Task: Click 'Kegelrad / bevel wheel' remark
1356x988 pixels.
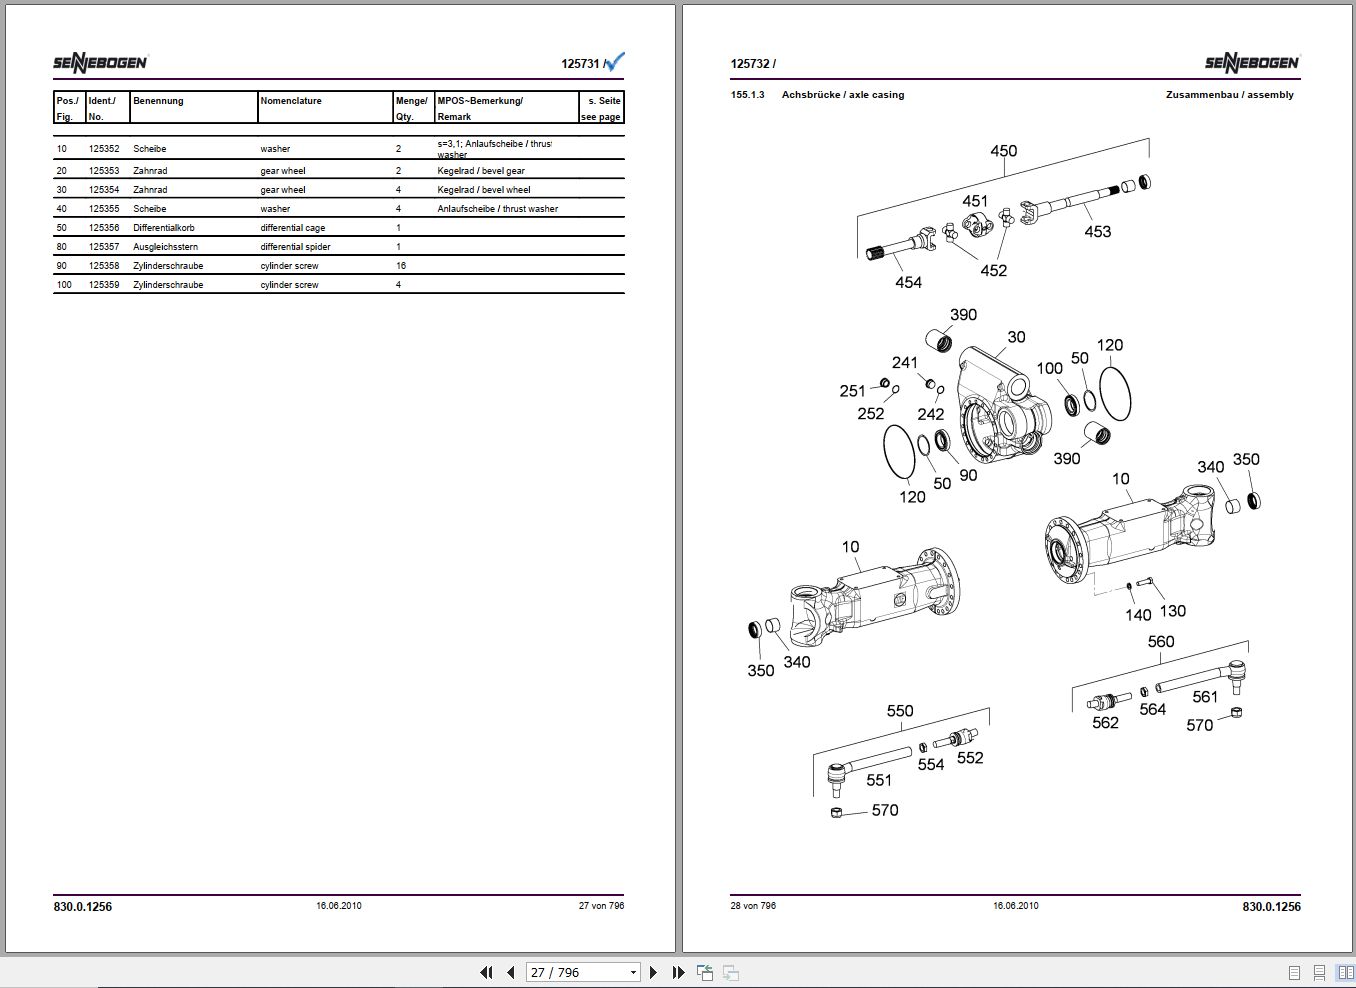Action: (484, 190)
